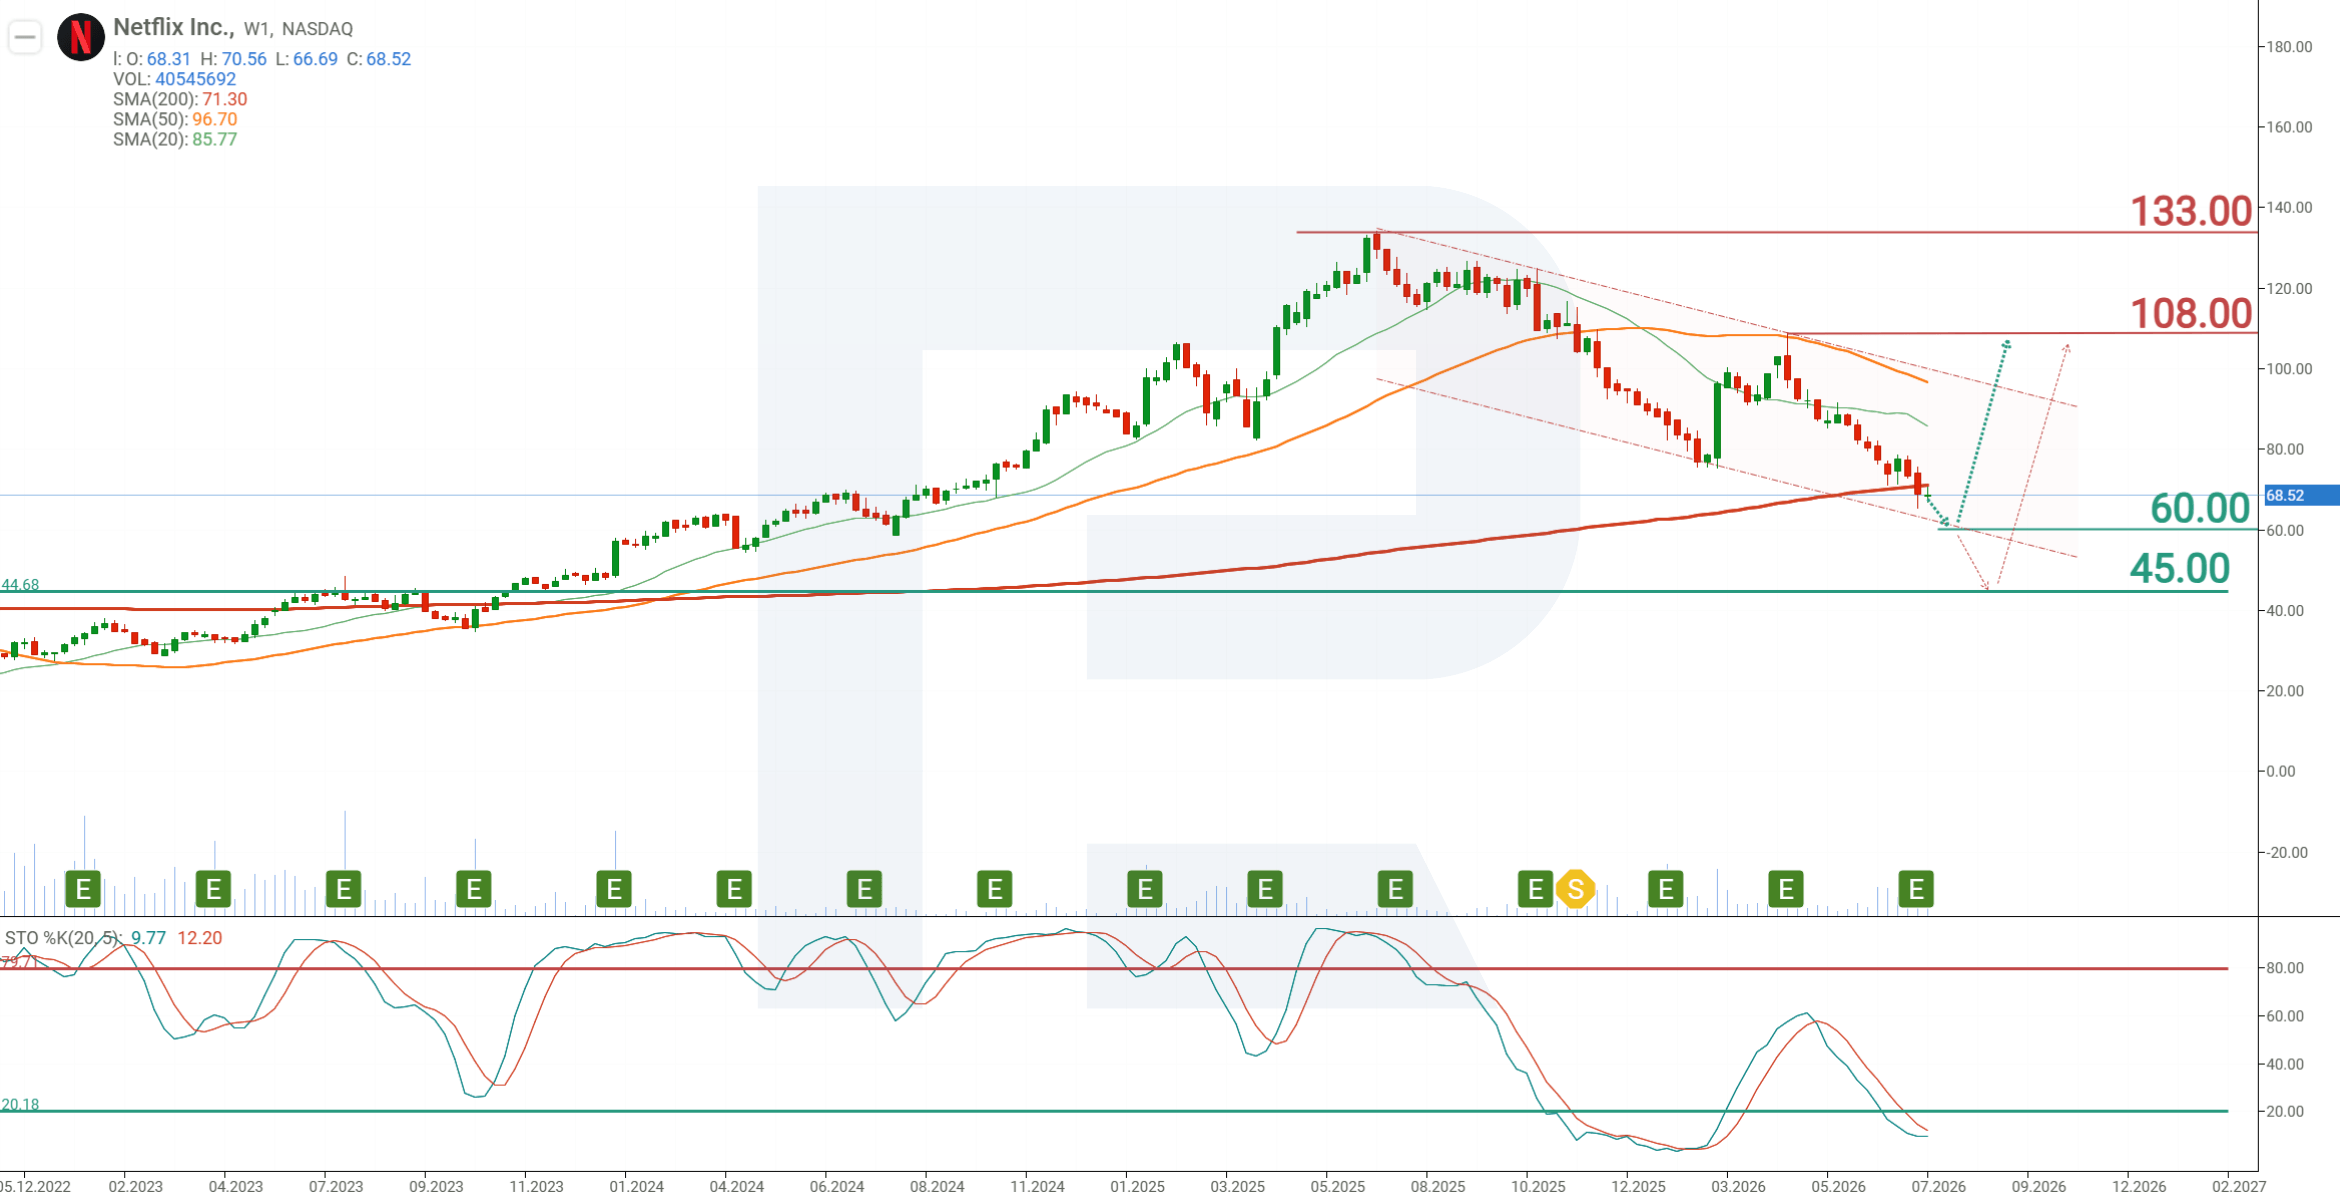Open the January 2023 earnings E marker
This screenshot has height=1196, width=2340.
pos(83,888)
